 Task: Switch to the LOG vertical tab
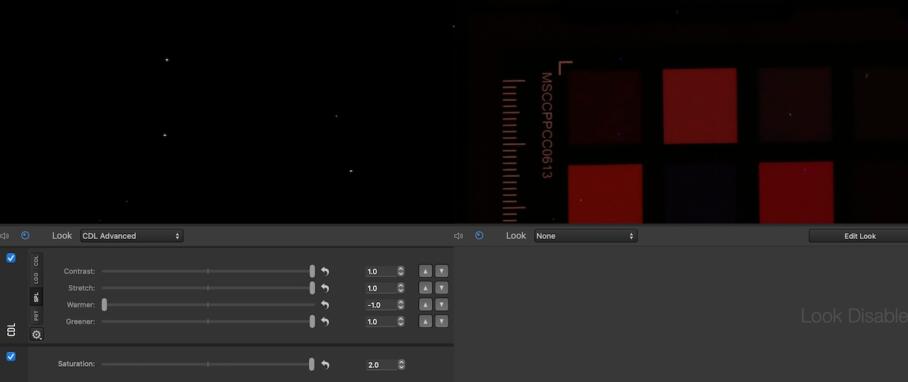point(36,278)
